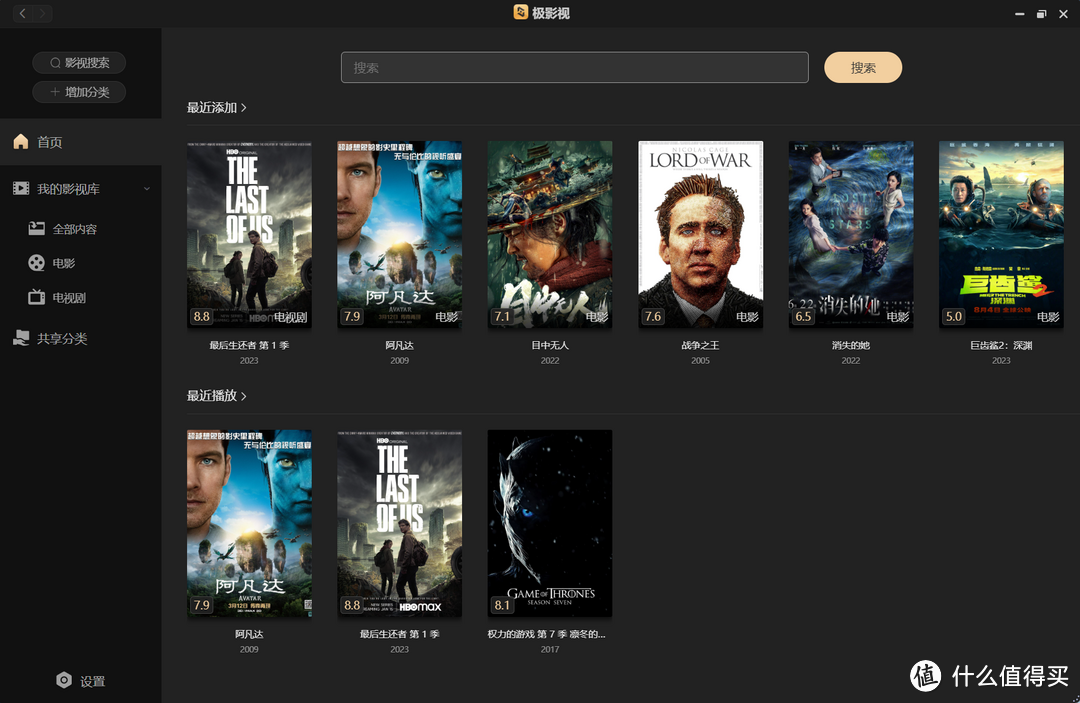This screenshot has height=703, width=1080.
Task: Click the 极影视 app logo icon
Action: pos(521,12)
